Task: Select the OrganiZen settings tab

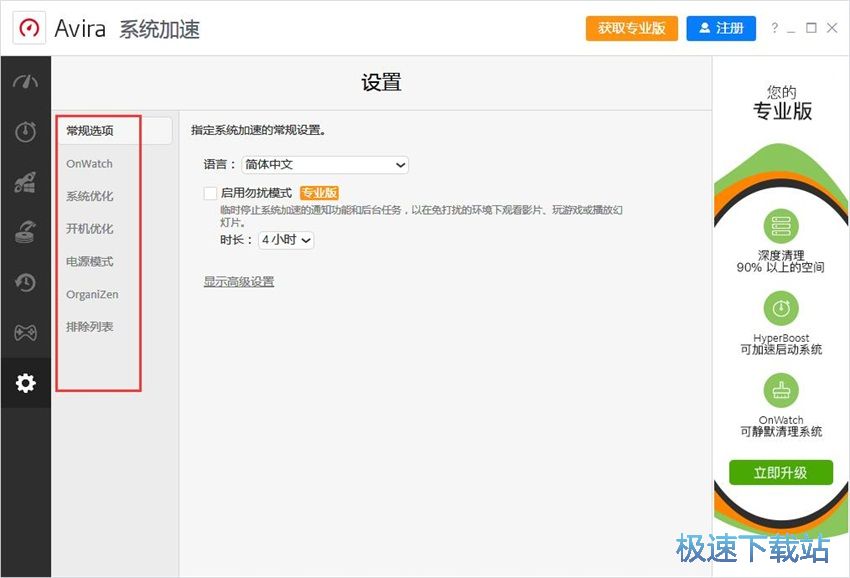Action: (92, 294)
